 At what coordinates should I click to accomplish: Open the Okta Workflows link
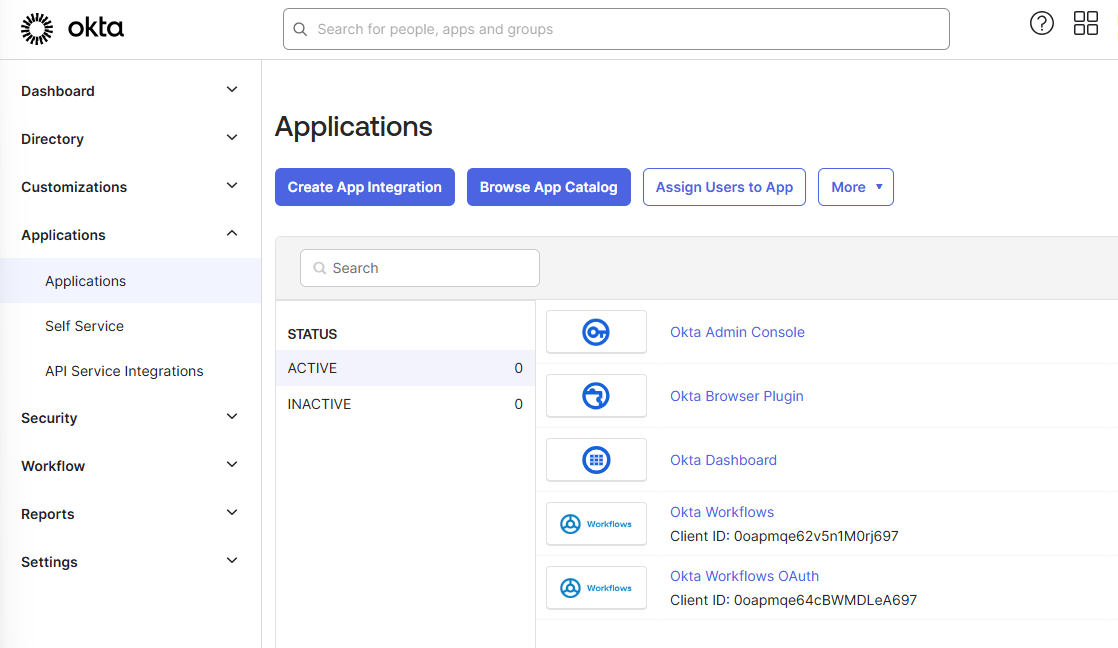click(x=722, y=513)
